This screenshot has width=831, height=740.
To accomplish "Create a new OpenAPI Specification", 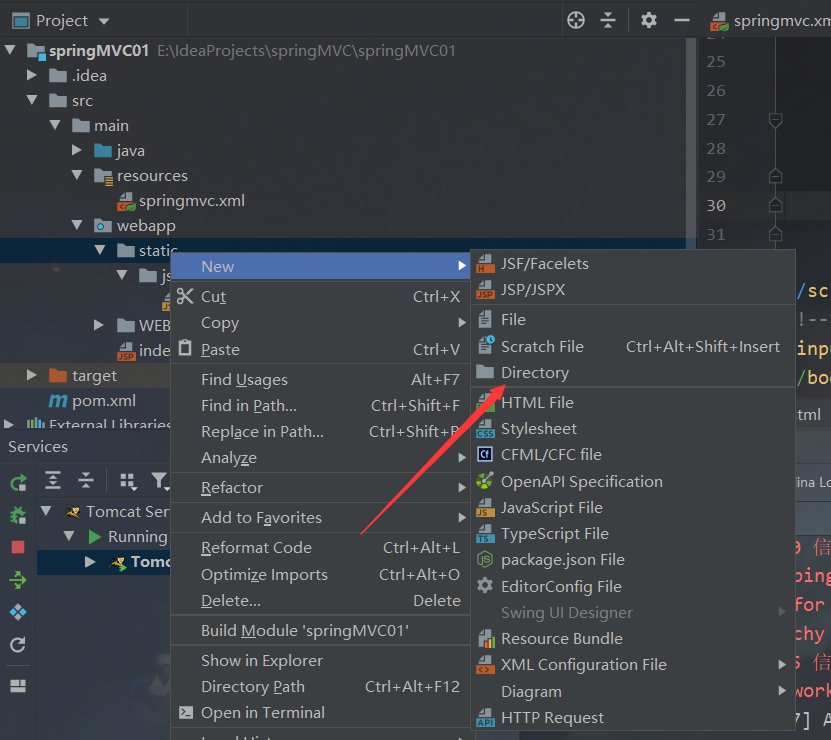I will (633, 481).
